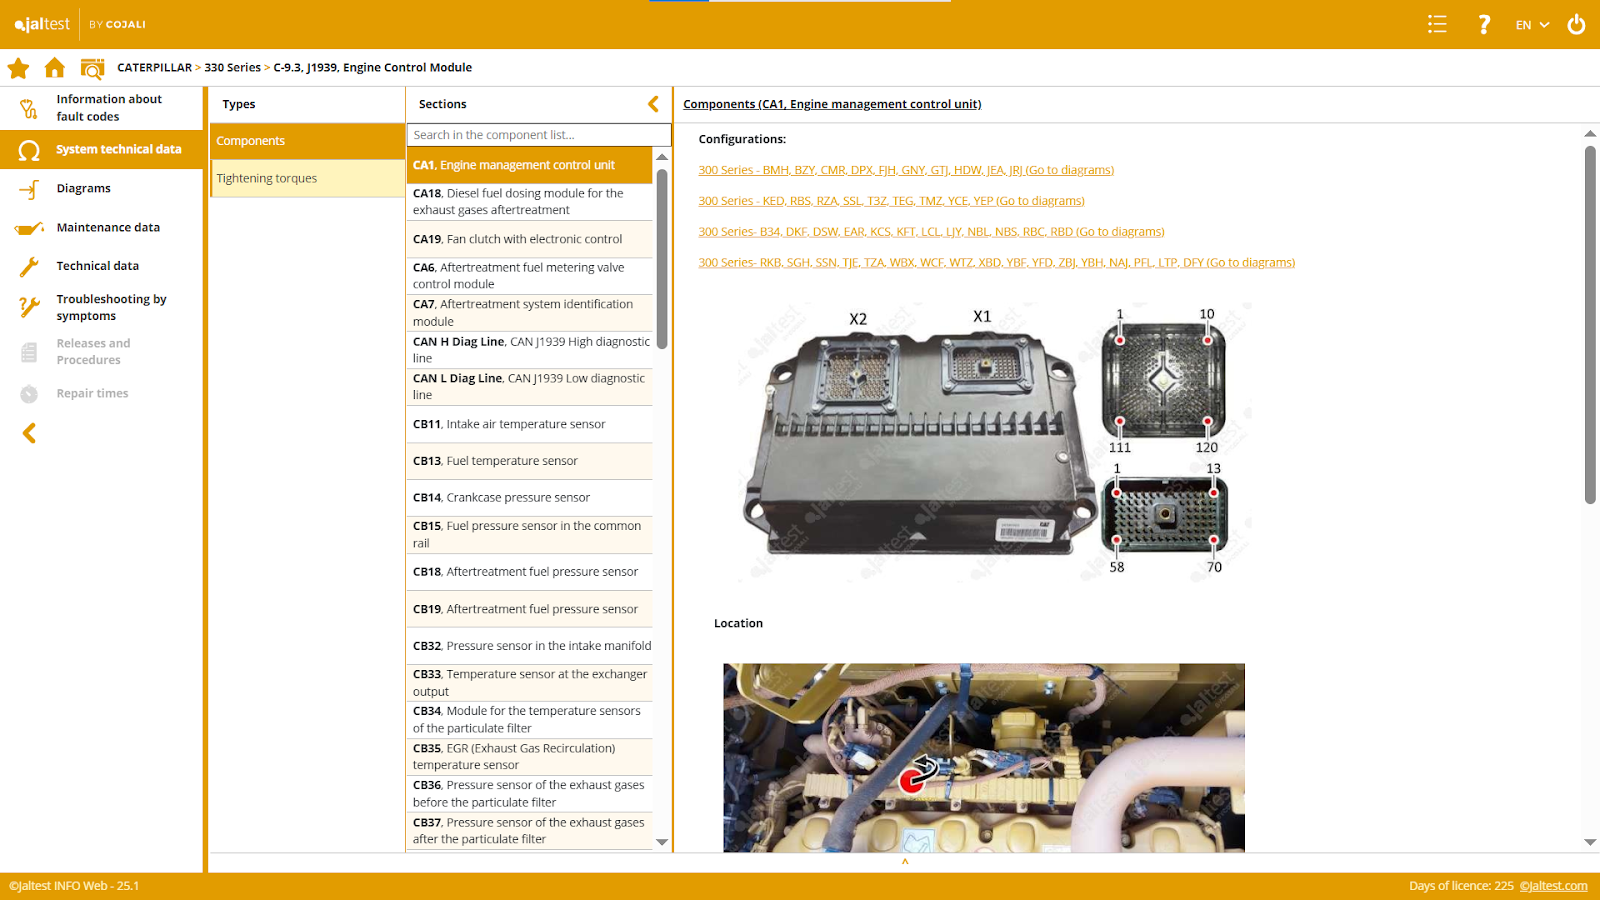The height and width of the screenshot is (900, 1600).
Task: Open Maintenance data section
Action: coord(101,228)
